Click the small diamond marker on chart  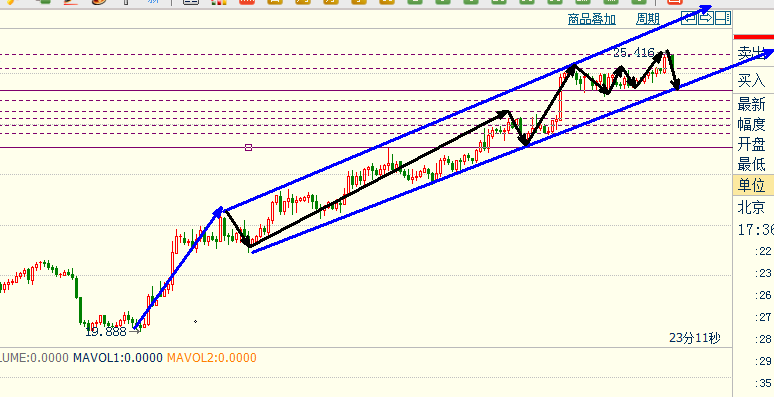point(195,321)
